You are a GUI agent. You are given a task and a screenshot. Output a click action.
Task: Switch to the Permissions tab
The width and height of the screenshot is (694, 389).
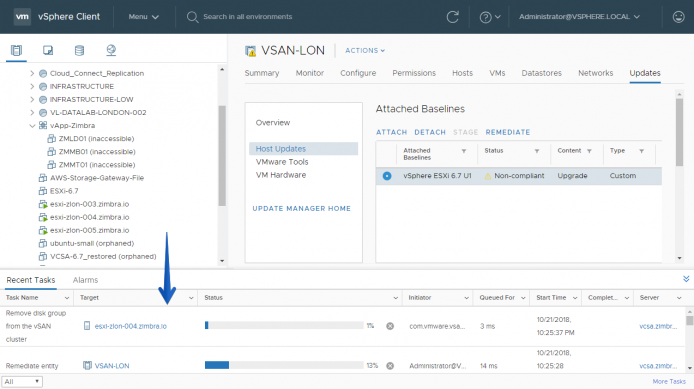pyautogui.click(x=414, y=73)
